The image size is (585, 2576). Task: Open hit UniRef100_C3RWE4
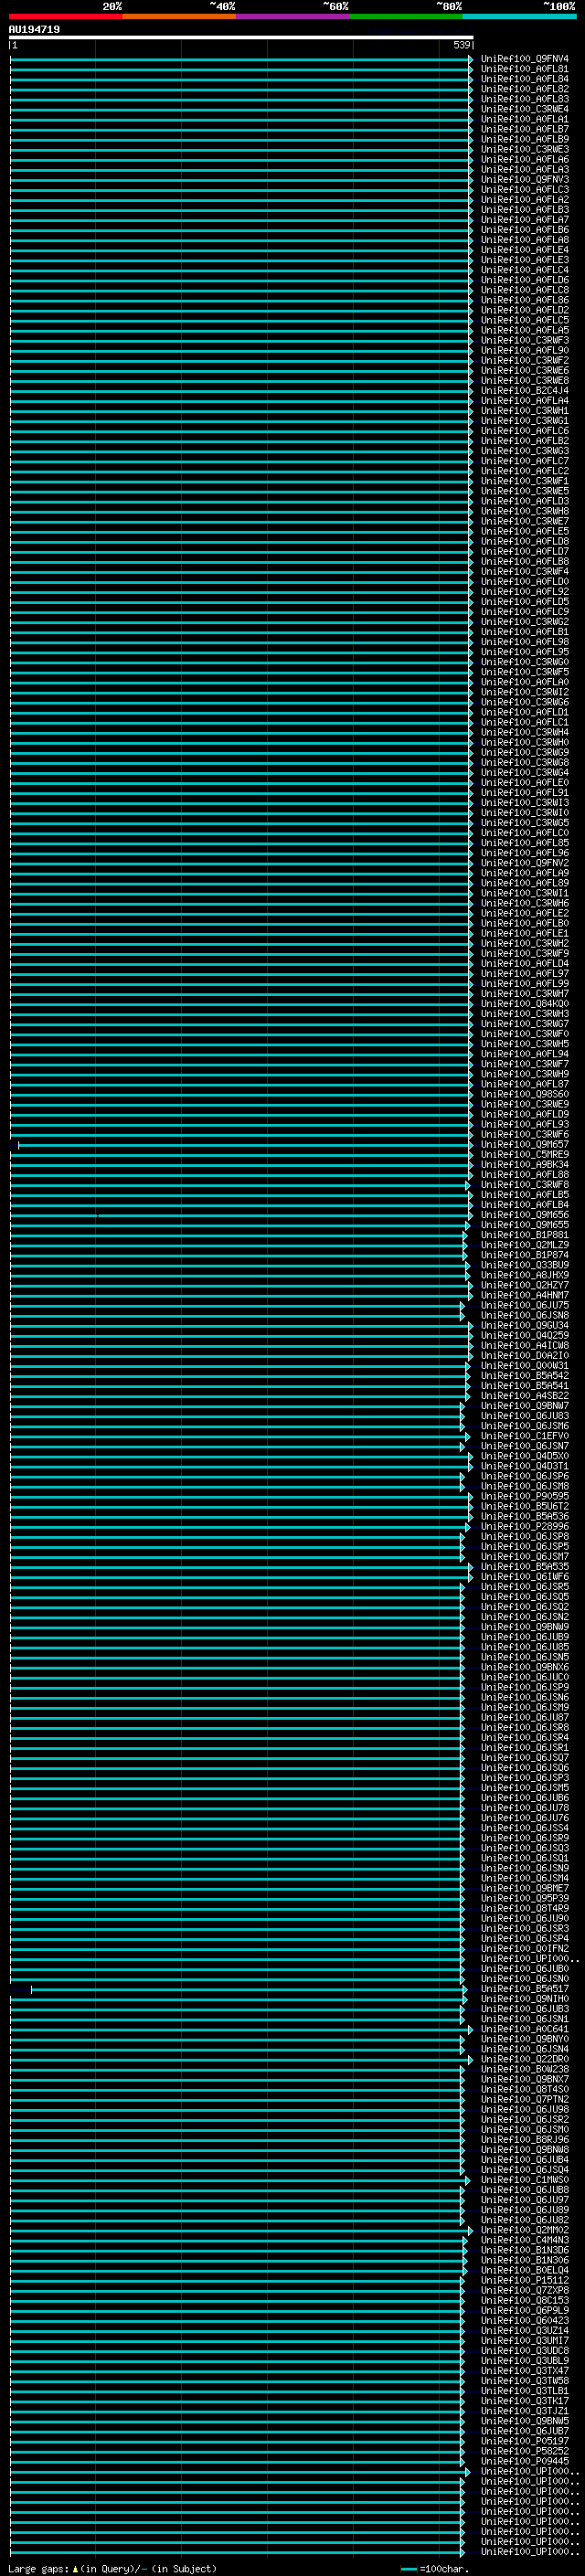coord(525,109)
